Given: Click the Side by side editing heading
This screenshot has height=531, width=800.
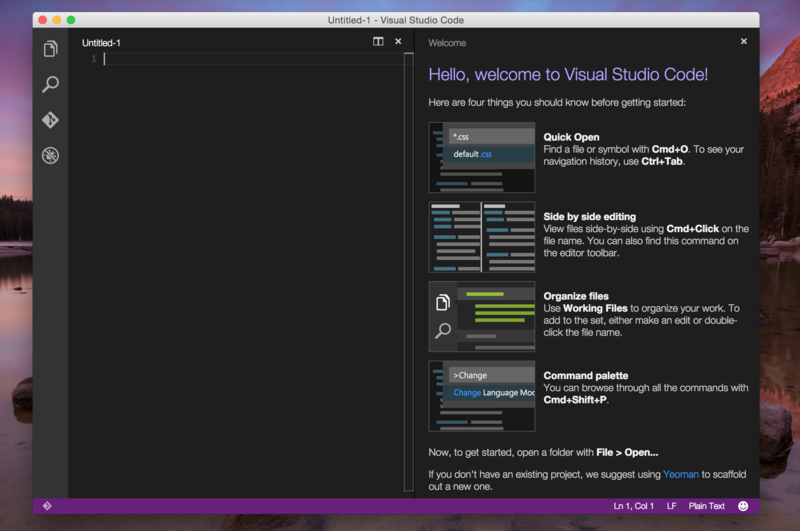Looking at the screenshot, I should pyautogui.click(x=589, y=217).
